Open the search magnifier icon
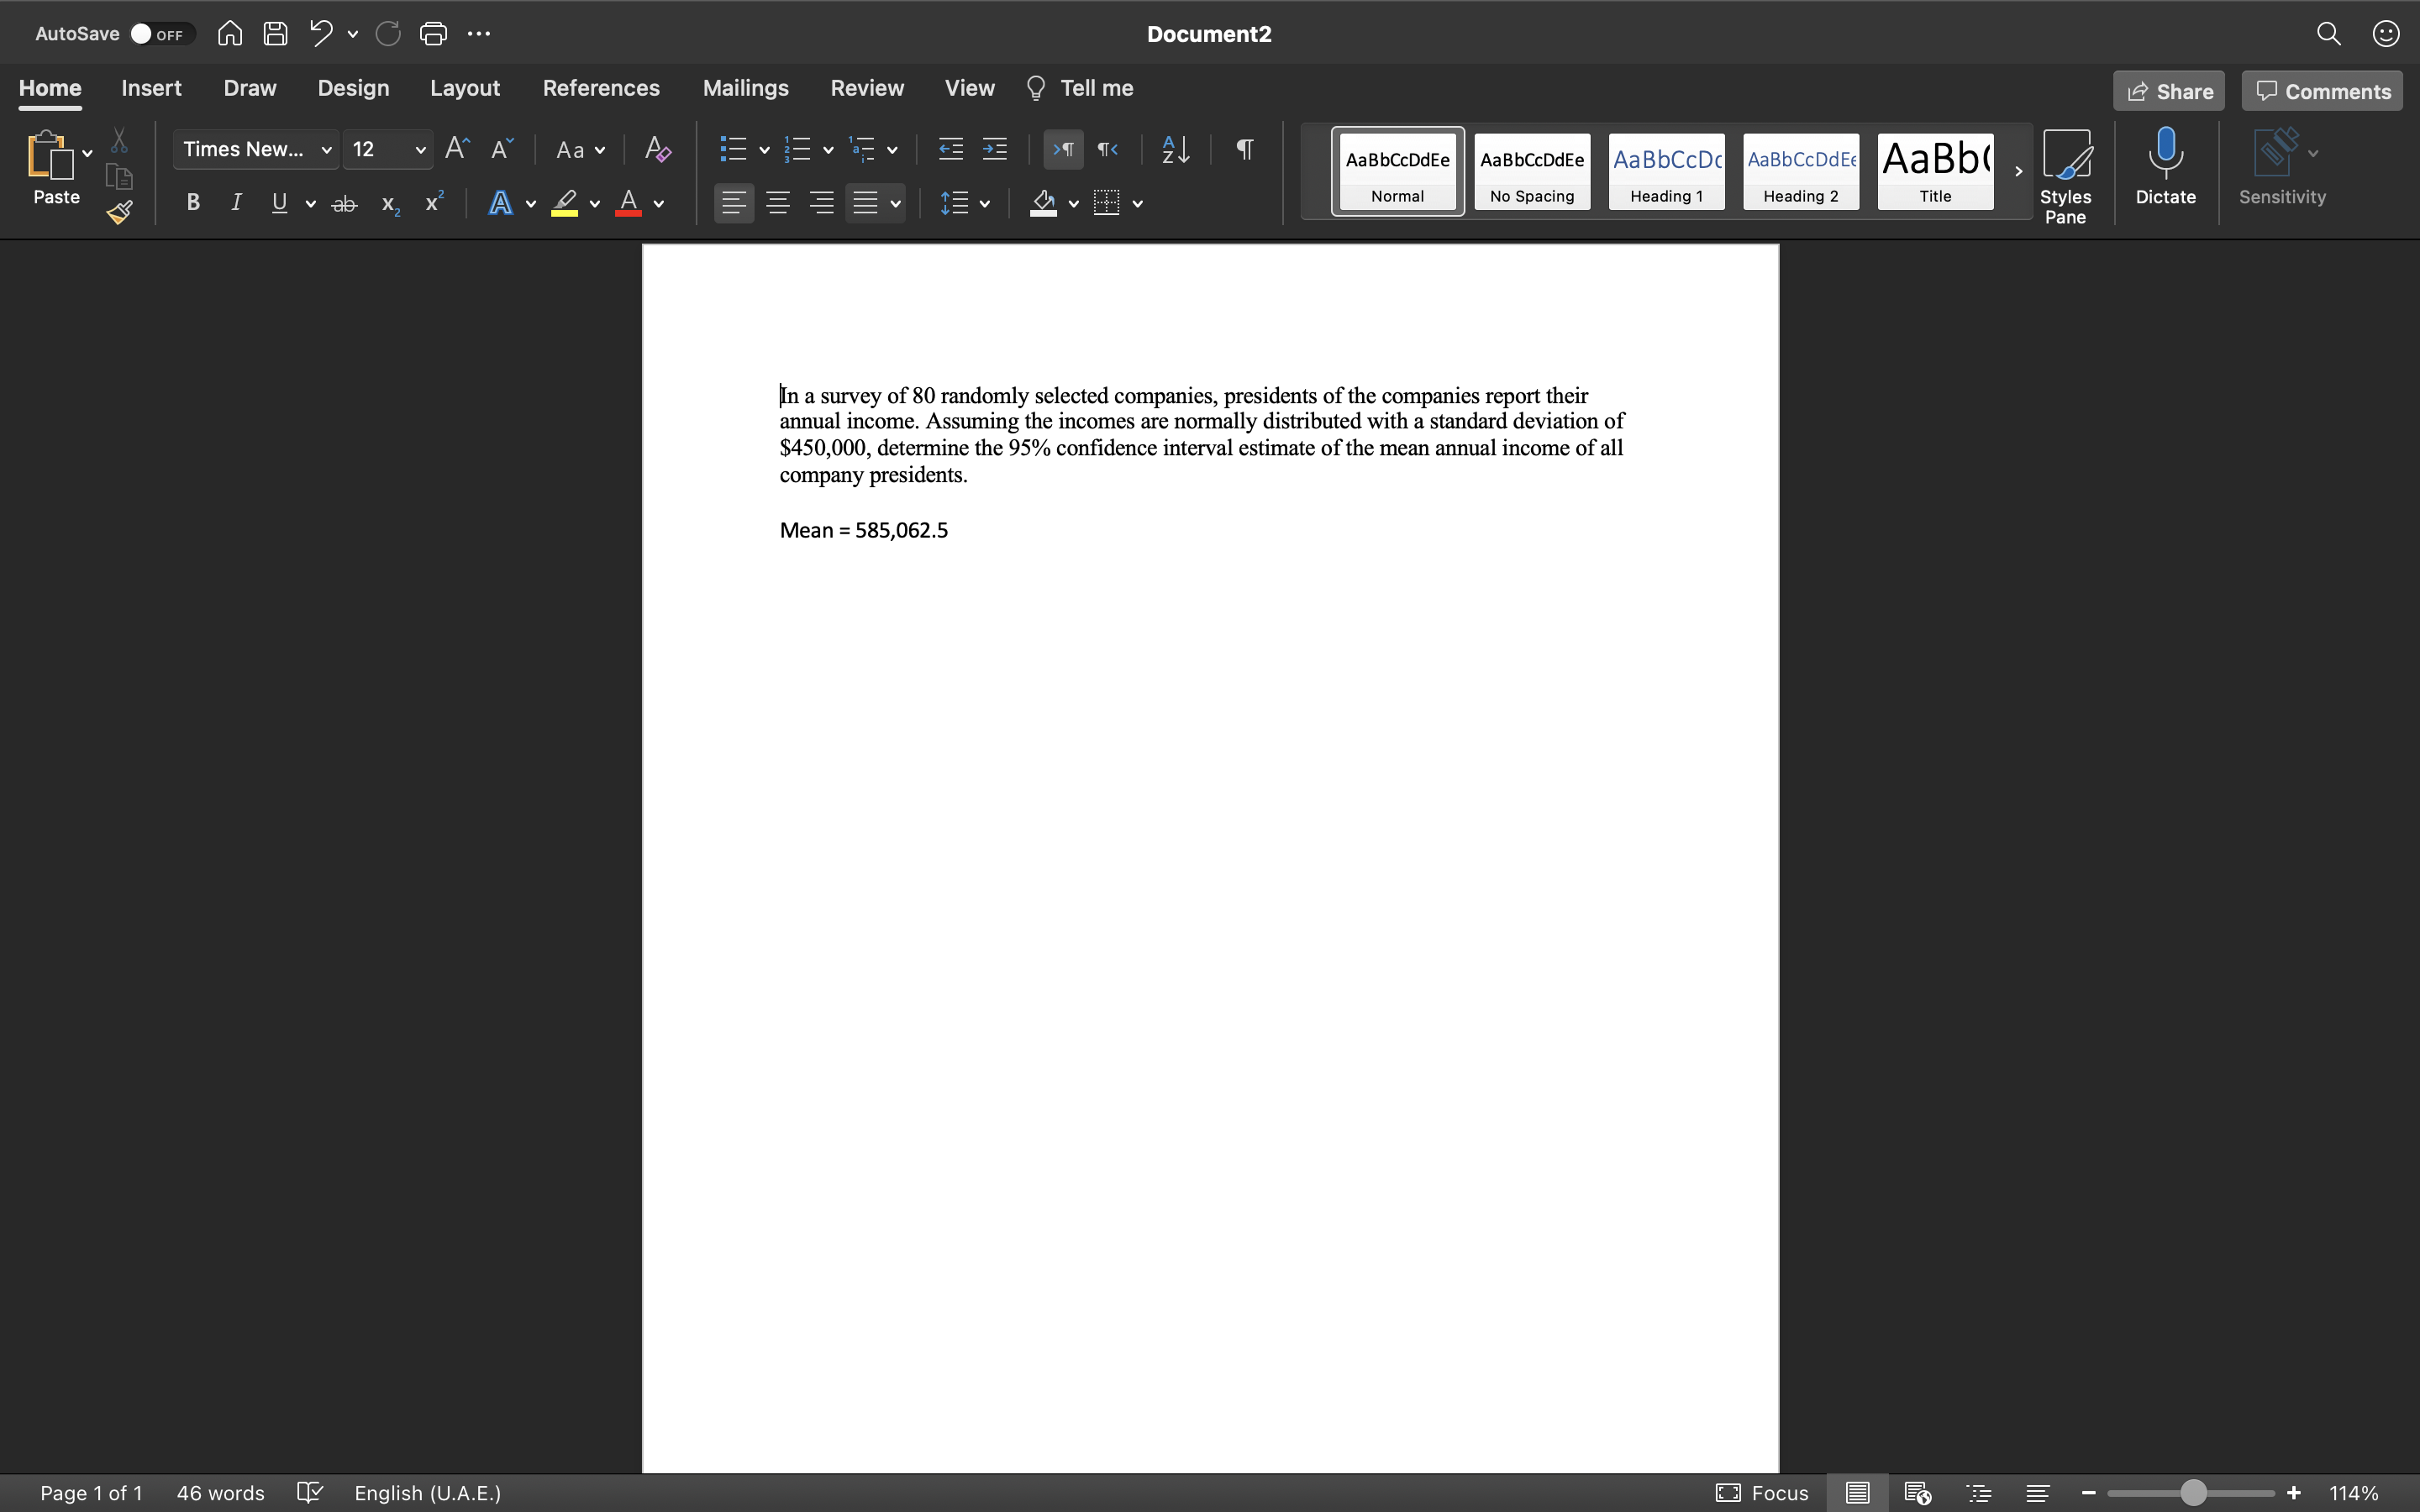This screenshot has width=2420, height=1512. click(x=2328, y=33)
